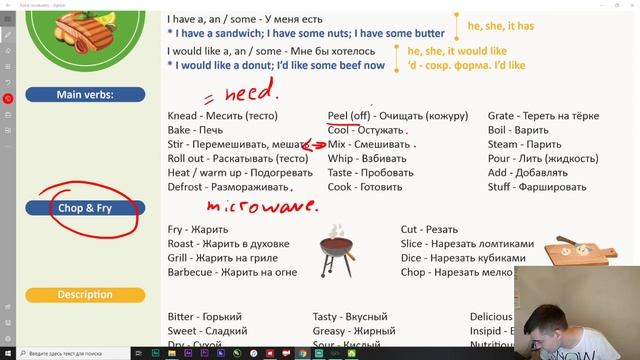640x360 pixels.
Task: Click the save icon near the sidebar bottom
Action: click(8, 322)
